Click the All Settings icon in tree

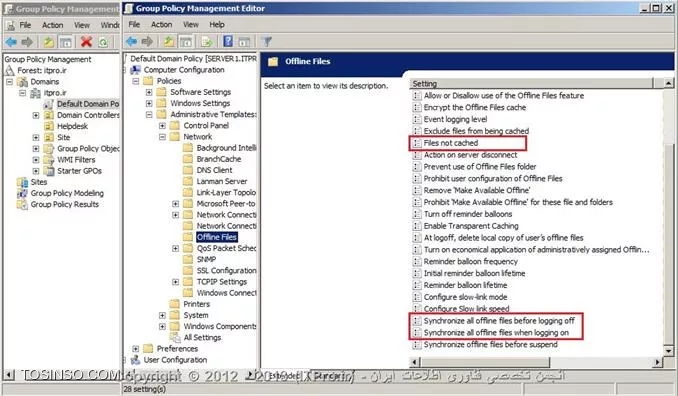coord(175,337)
